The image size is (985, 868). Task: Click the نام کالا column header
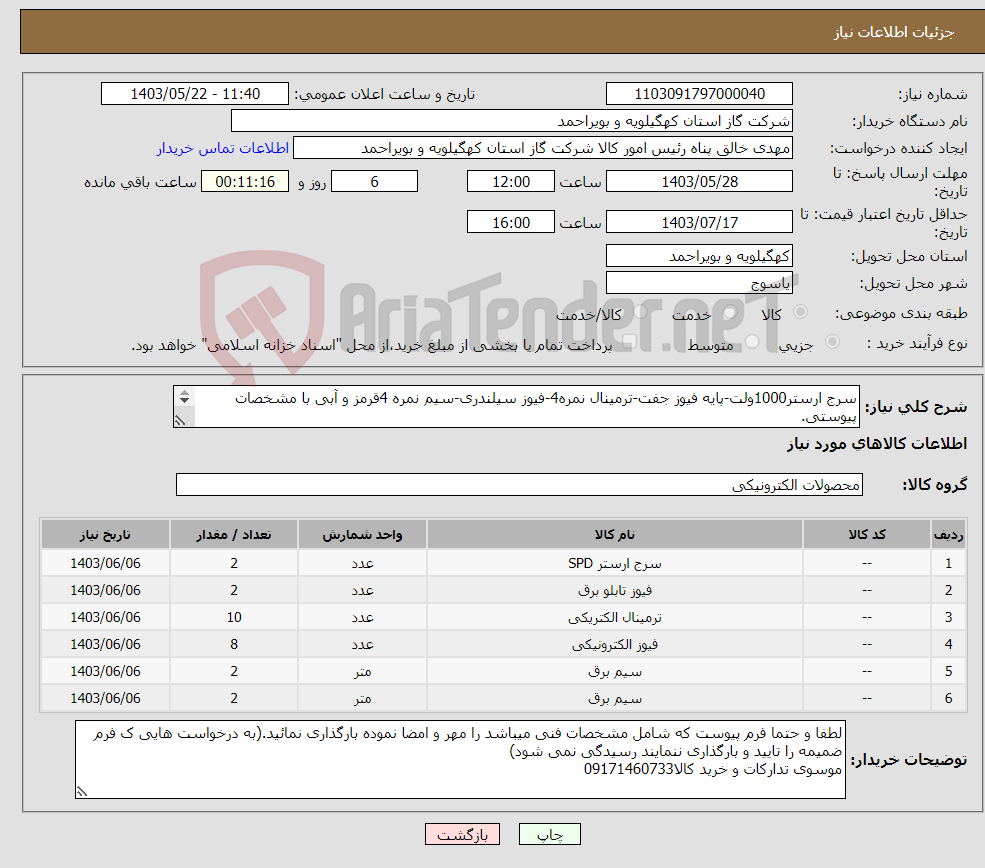(615, 534)
